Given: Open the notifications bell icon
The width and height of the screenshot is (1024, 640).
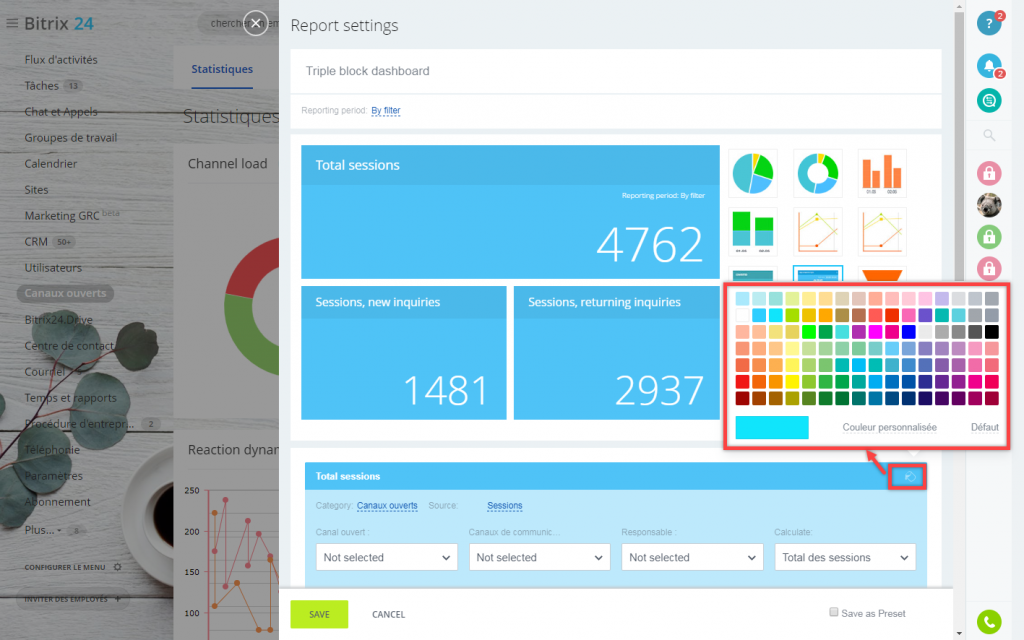Looking at the screenshot, I should tap(989, 65).
